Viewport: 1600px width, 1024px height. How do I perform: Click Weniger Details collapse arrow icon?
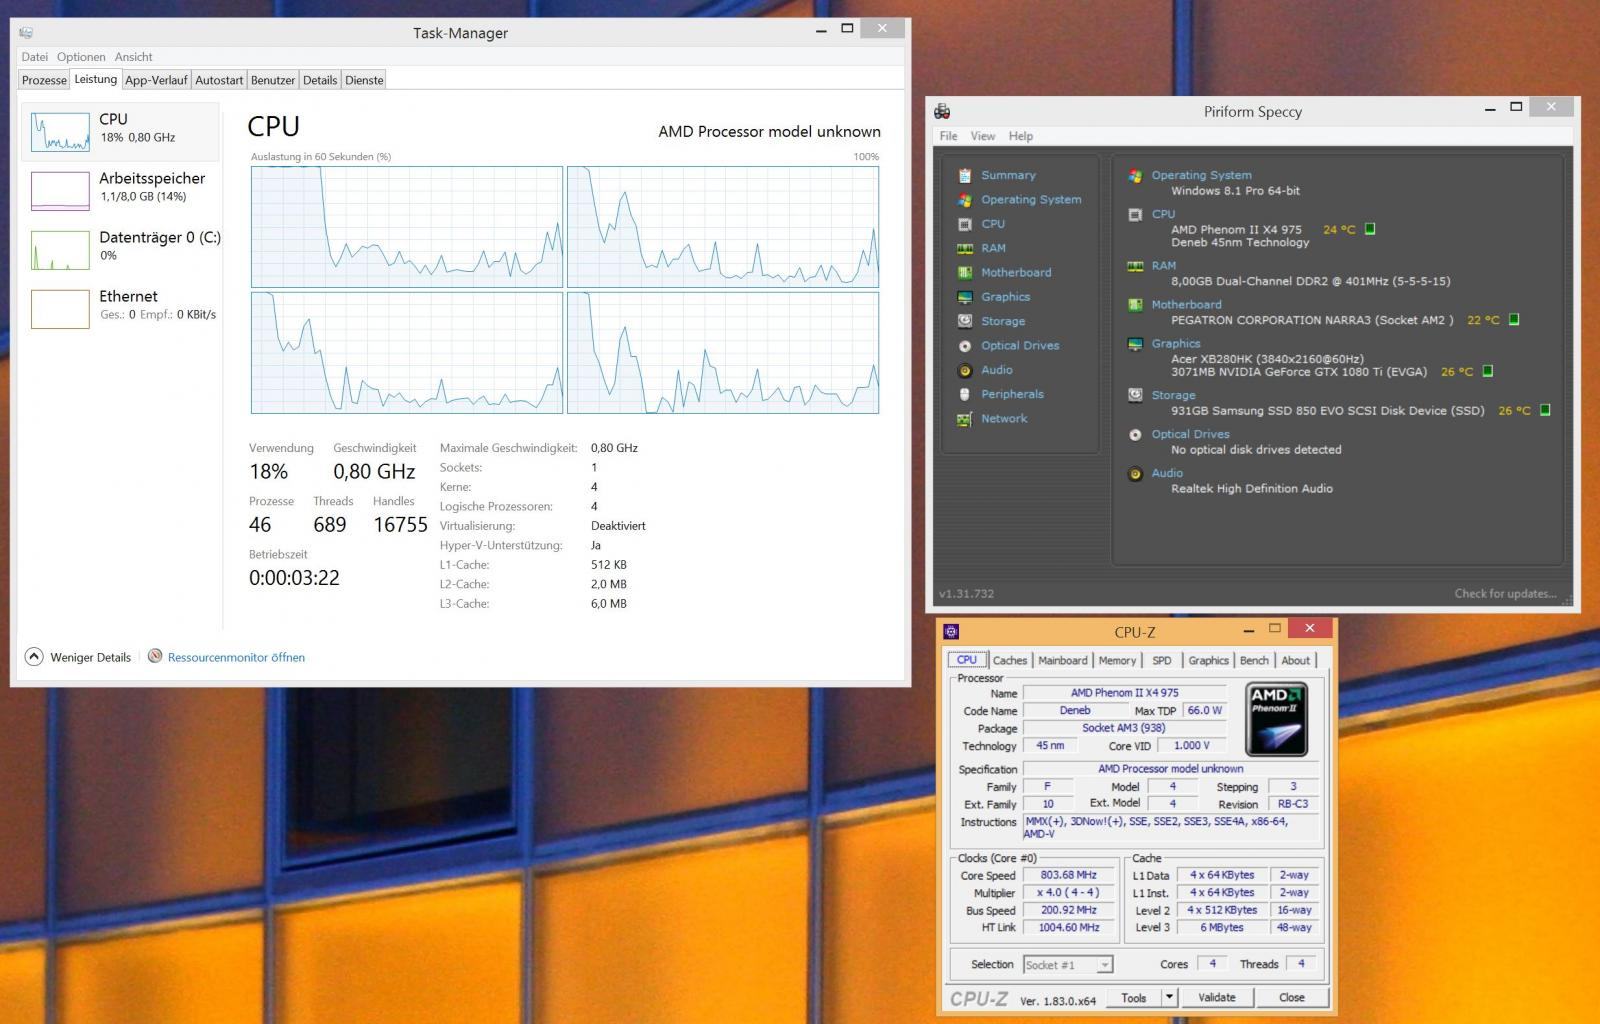(34, 657)
